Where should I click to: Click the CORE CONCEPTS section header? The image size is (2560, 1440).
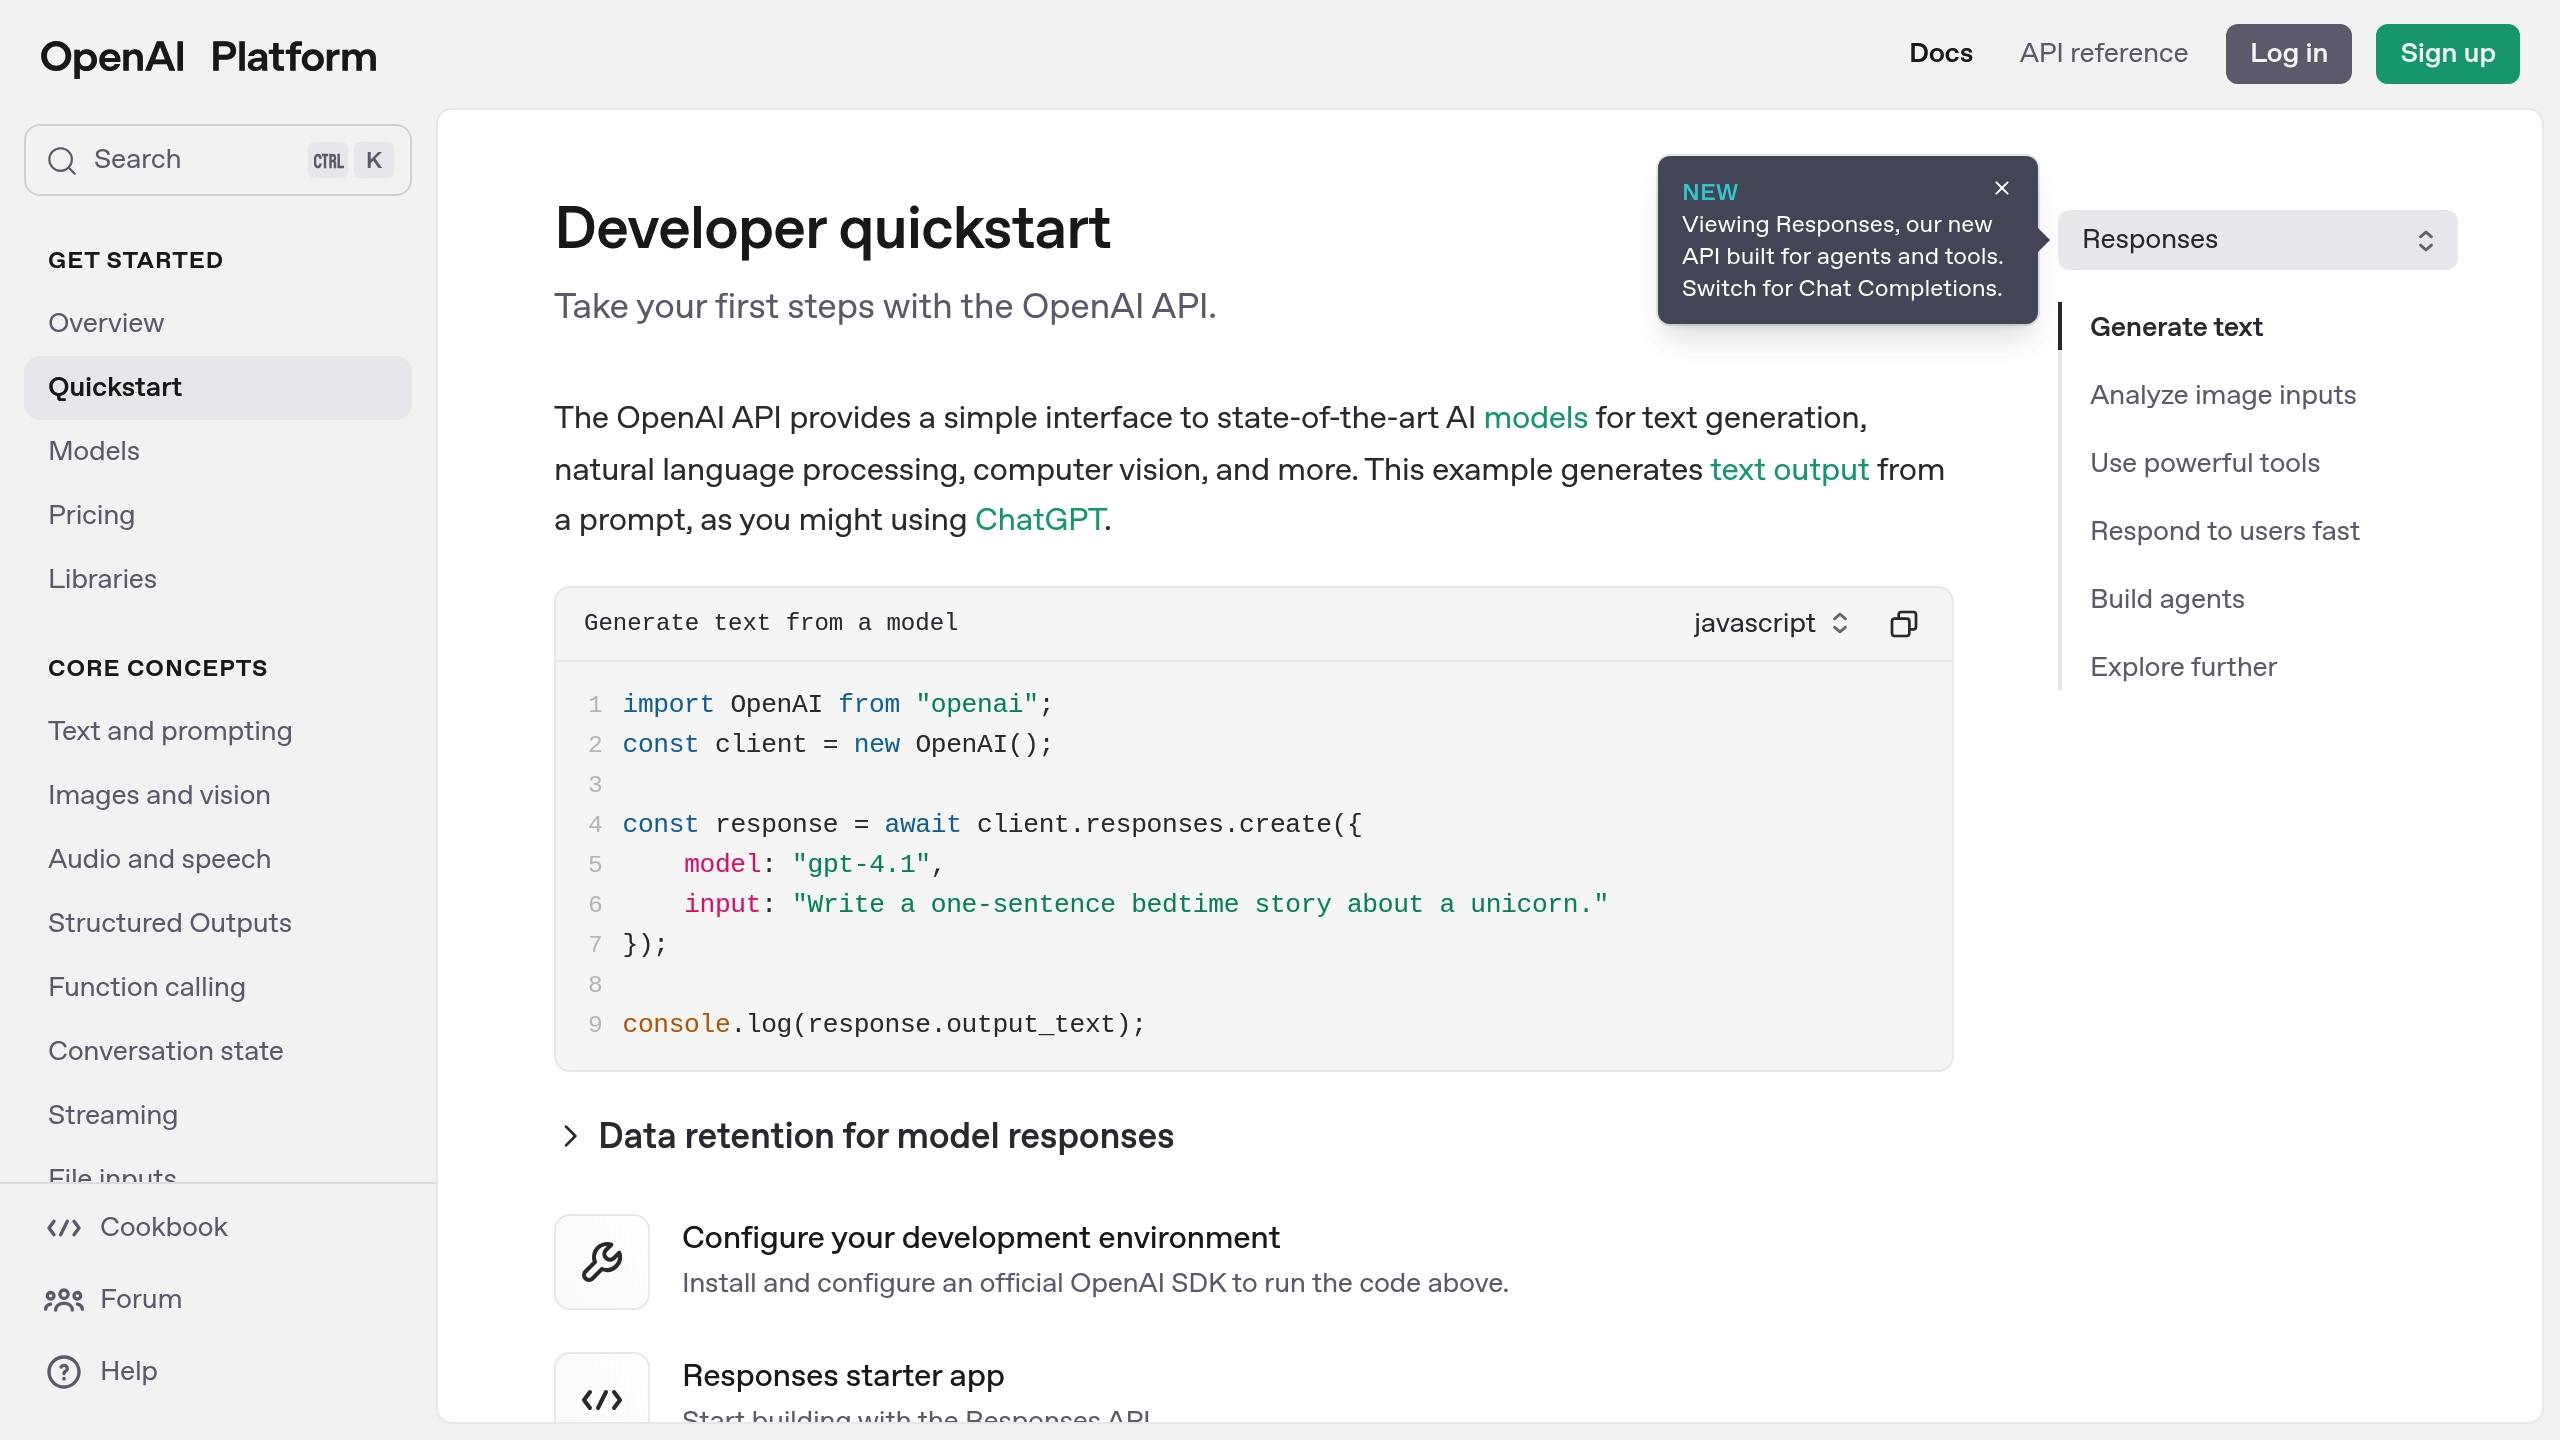158,668
